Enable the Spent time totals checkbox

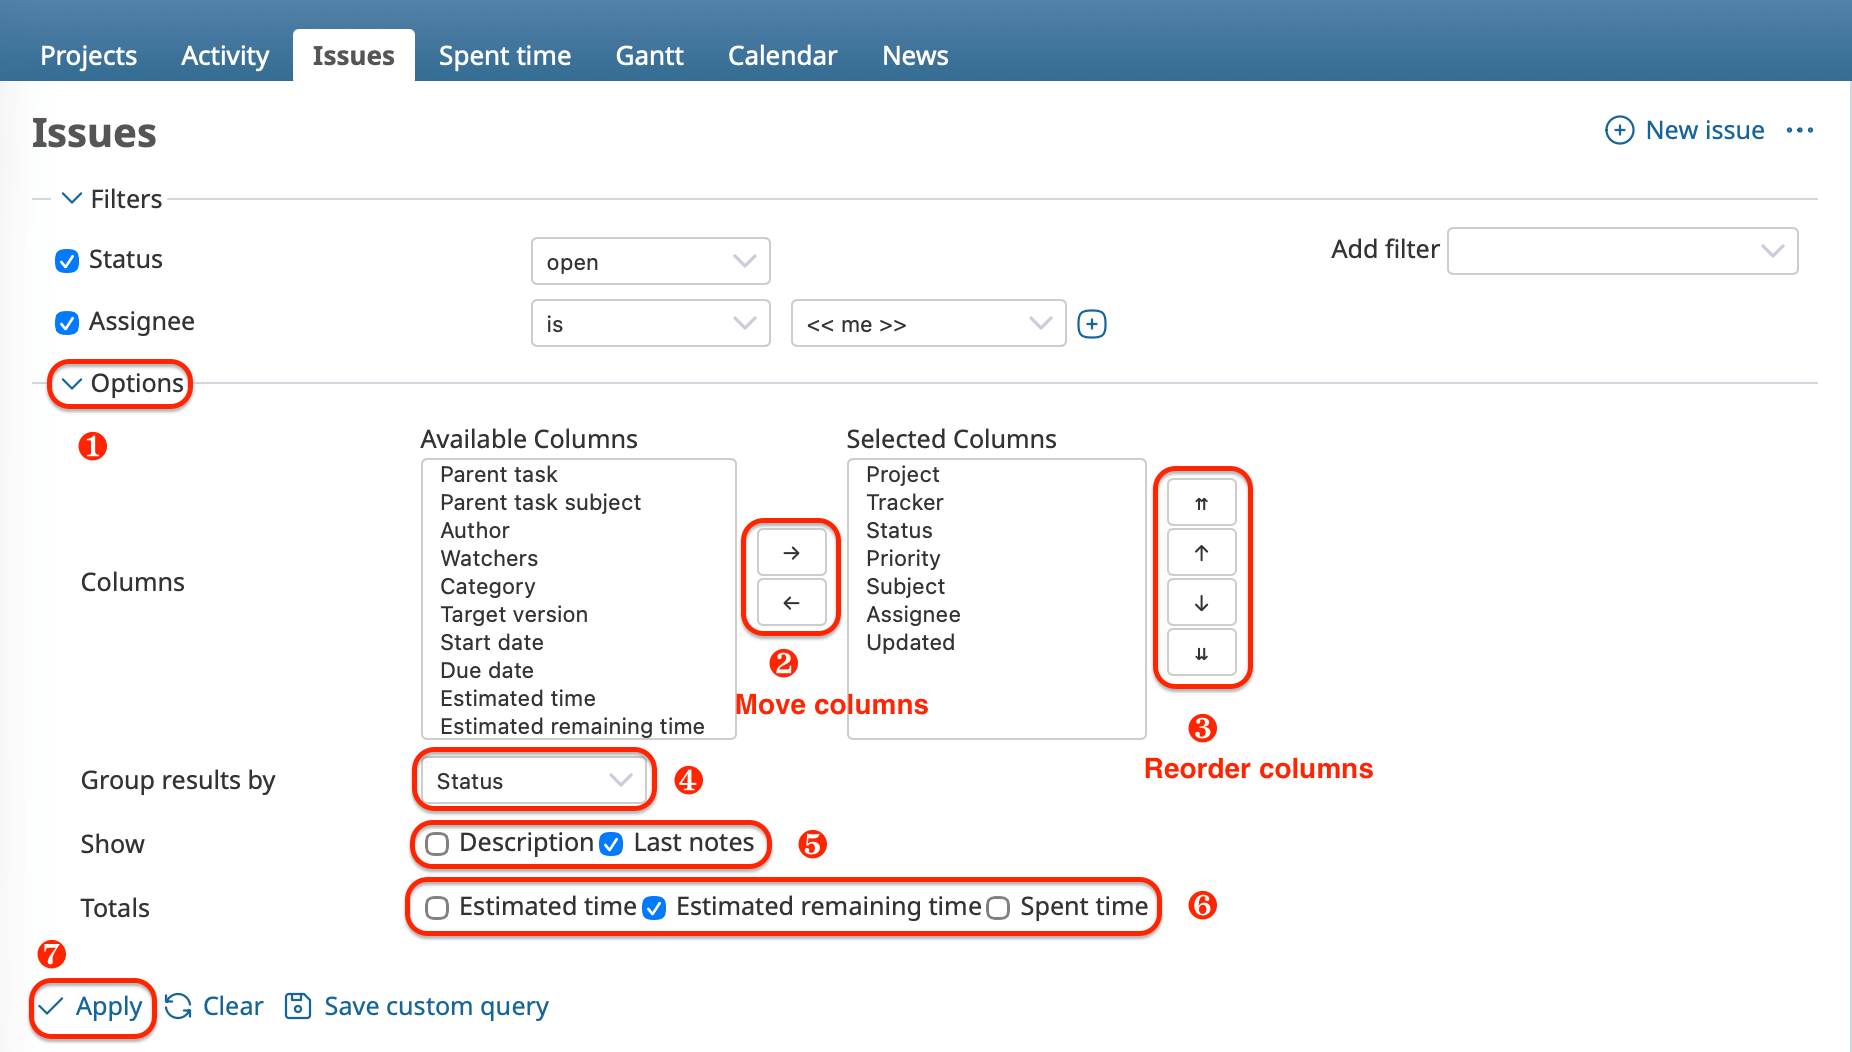997,907
